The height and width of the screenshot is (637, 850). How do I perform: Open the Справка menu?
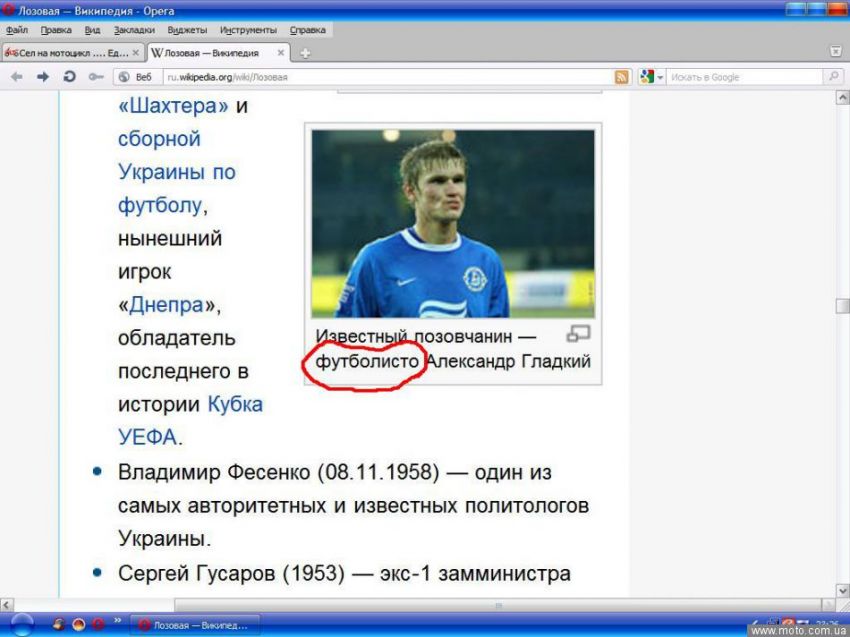point(307,30)
